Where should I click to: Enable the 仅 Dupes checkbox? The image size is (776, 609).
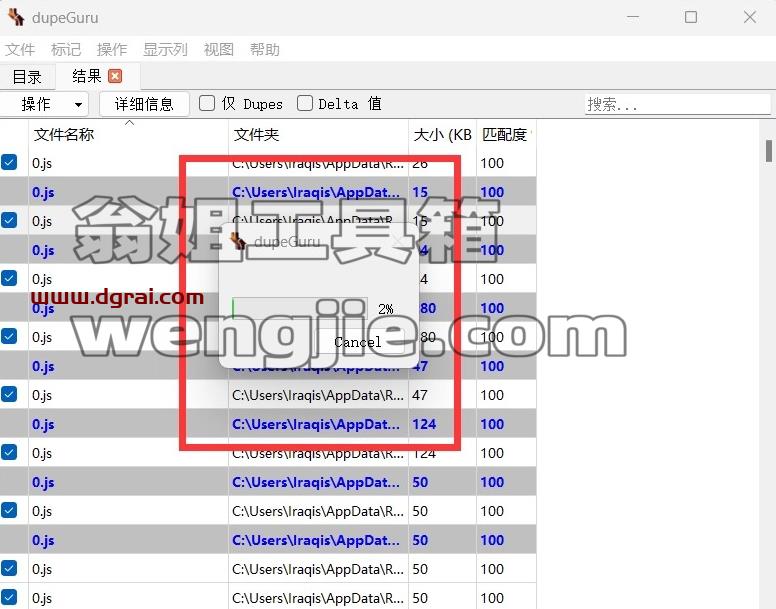tap(207, 103)
